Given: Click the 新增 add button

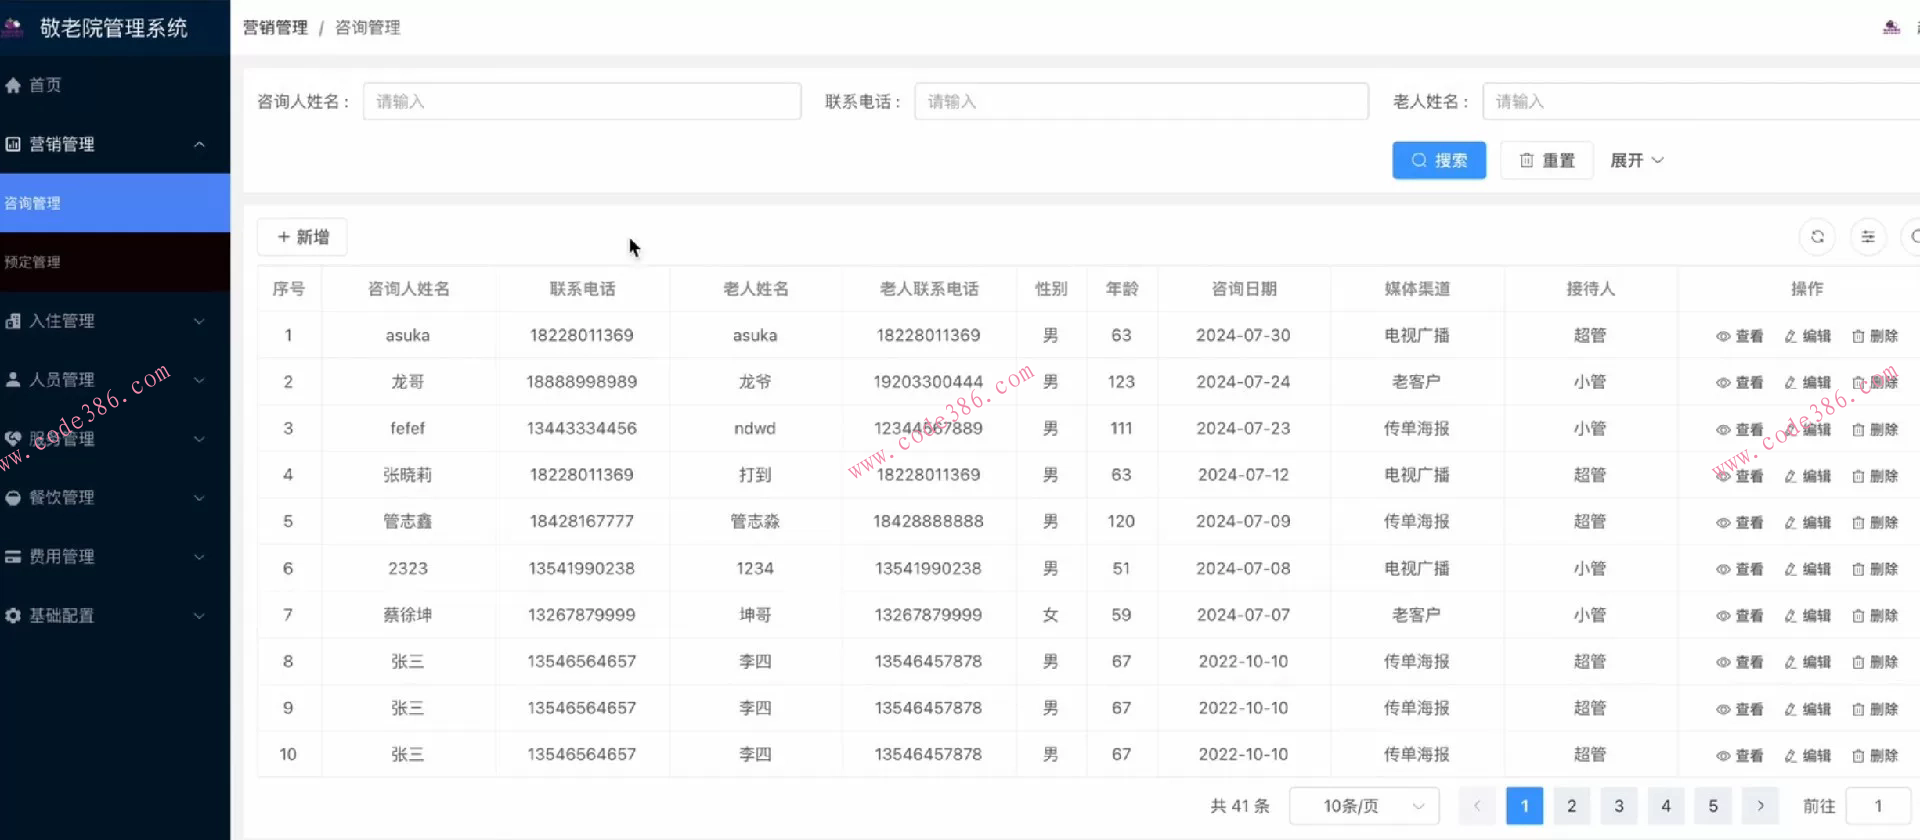Looking at the screenshot, I should coord(302,237).
